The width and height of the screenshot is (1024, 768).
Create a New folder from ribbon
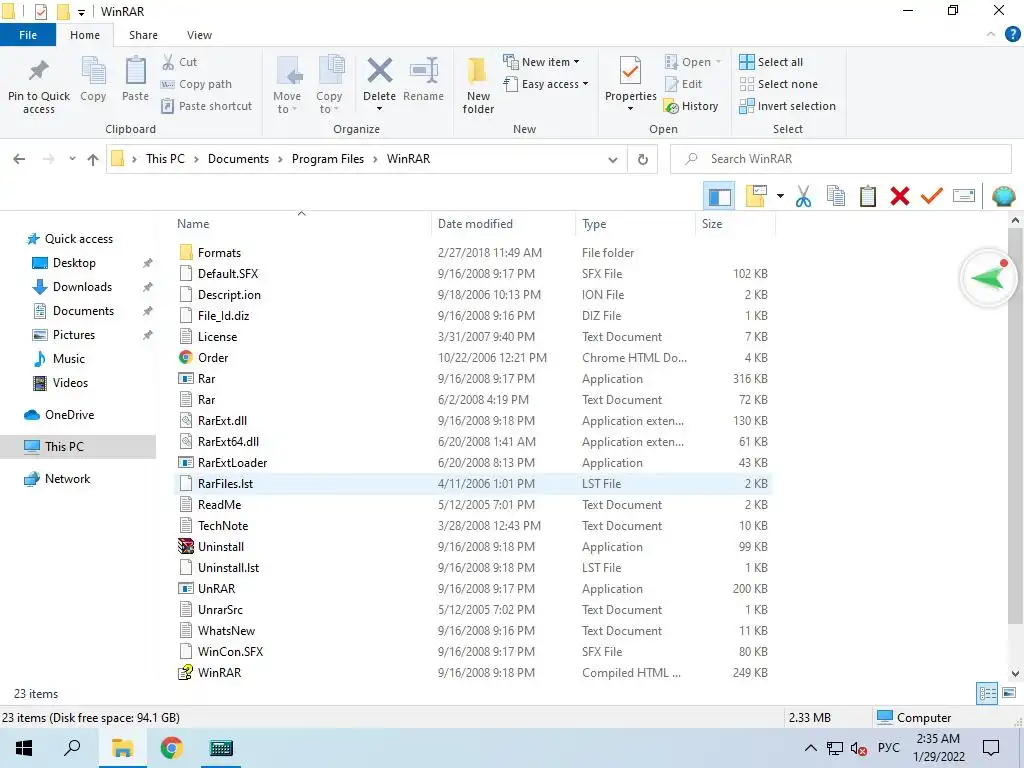pos(478,86)
